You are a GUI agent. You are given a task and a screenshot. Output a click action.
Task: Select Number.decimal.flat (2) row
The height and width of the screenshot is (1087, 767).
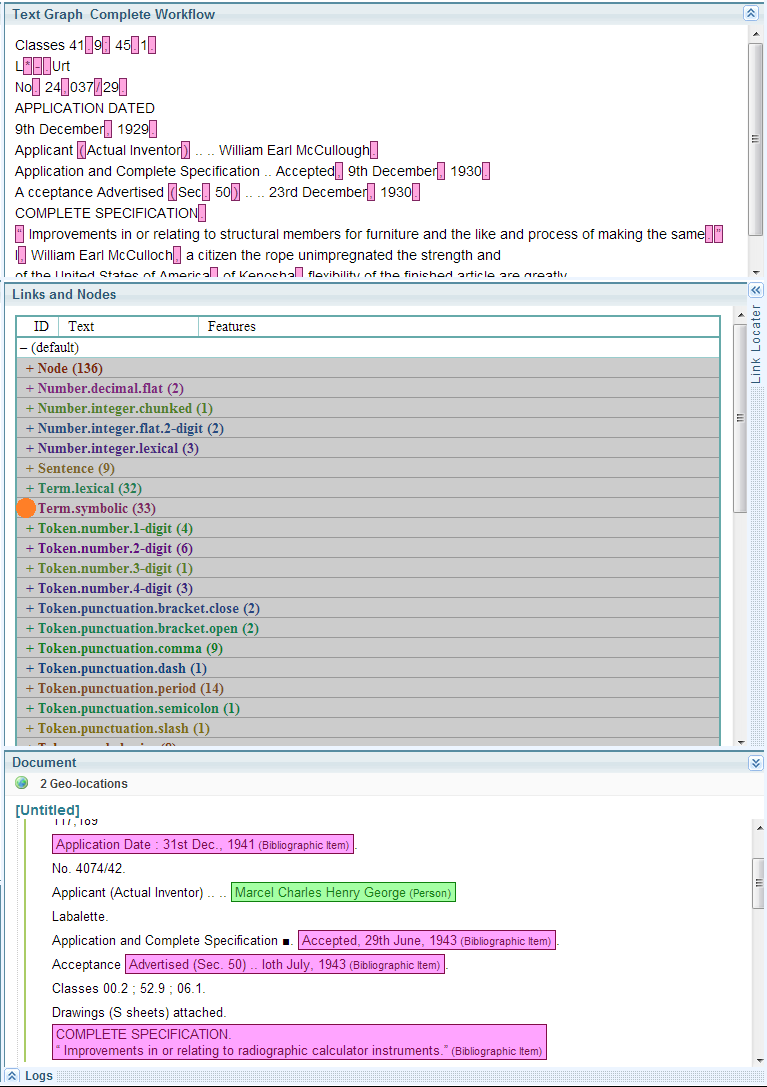click(110, 389)
